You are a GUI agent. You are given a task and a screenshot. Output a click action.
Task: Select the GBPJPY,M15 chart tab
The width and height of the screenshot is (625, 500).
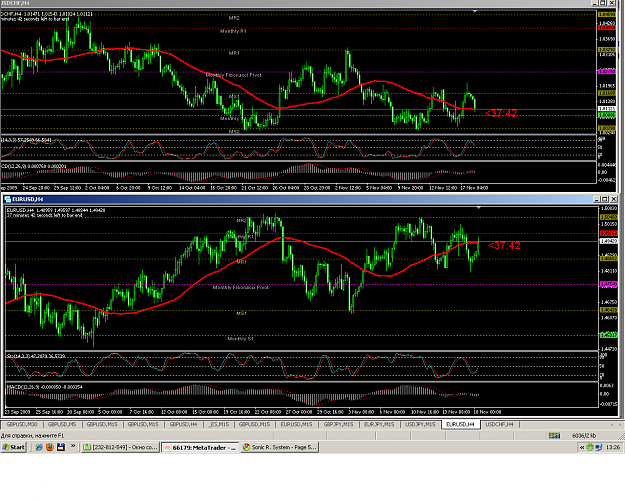[x=338, y=425]
